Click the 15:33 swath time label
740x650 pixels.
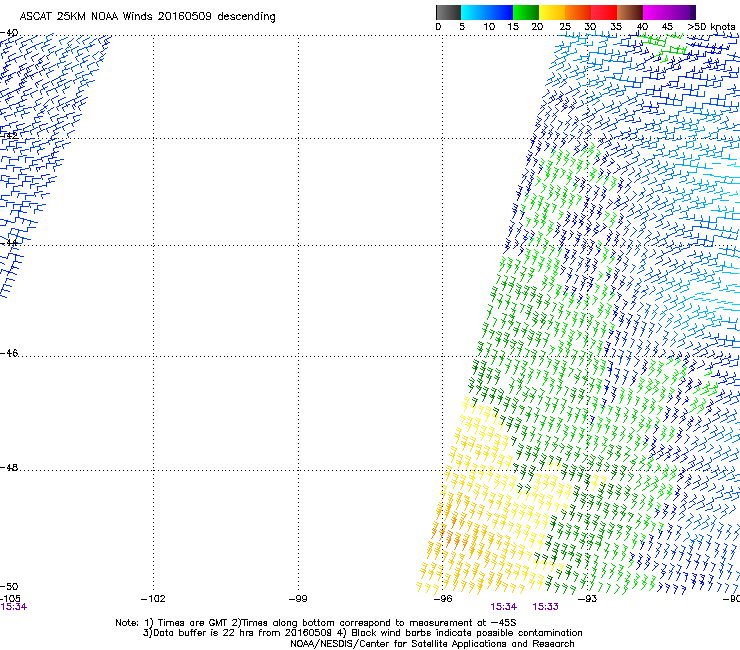pyautogui.click(x=546, y=607)
